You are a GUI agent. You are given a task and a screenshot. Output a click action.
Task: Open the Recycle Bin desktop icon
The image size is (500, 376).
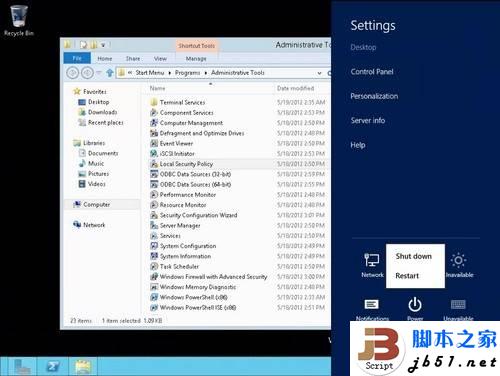tap(19, 19)
